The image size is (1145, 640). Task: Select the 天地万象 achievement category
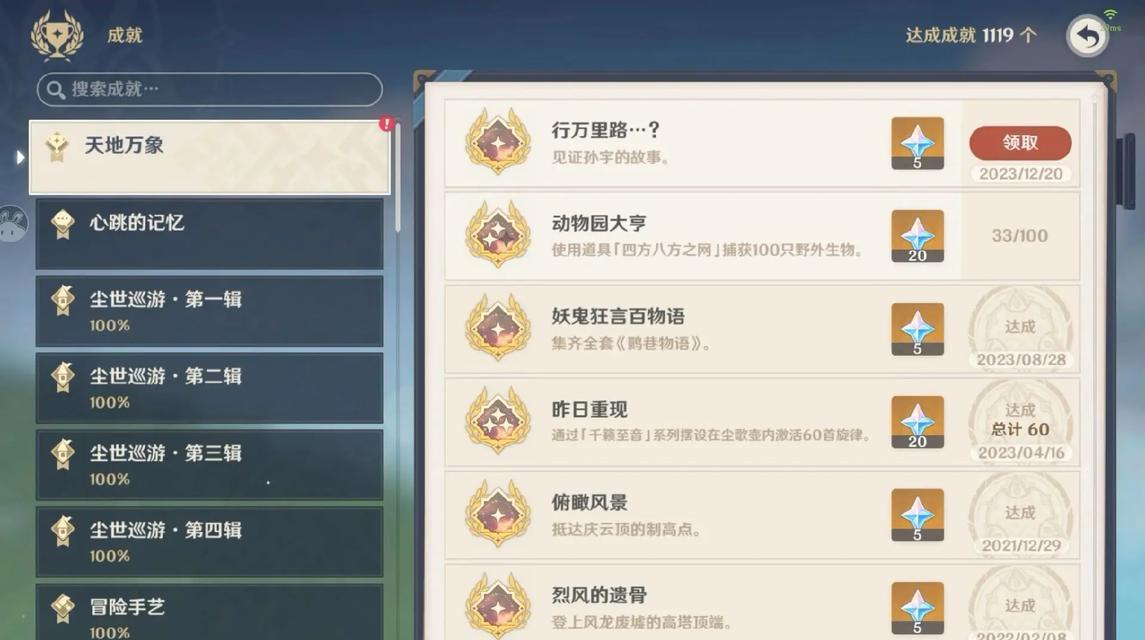[210, 158]
